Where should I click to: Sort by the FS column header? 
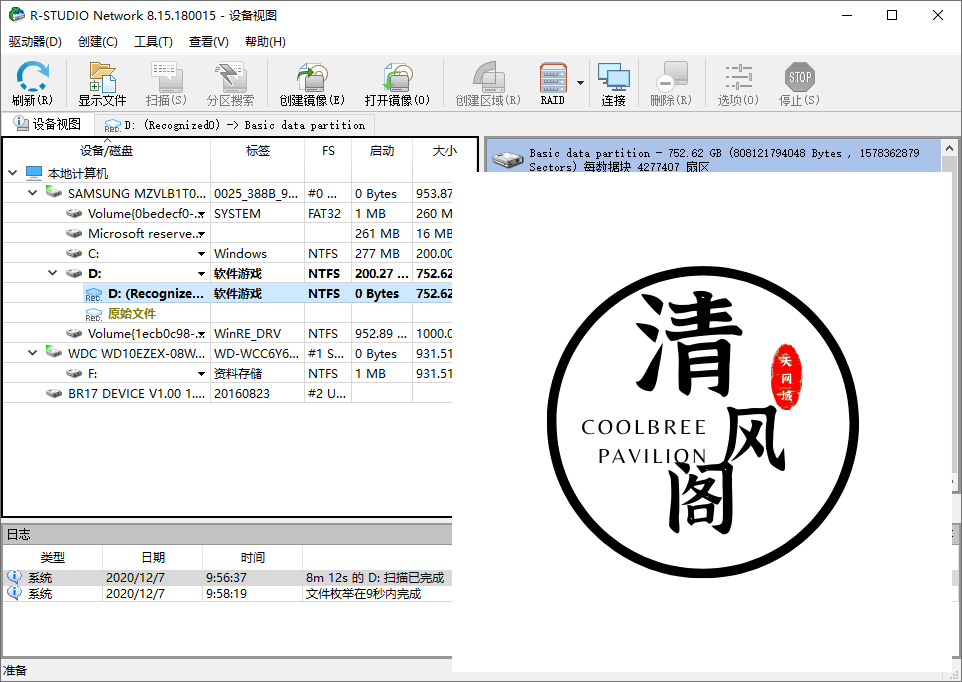click(328, 151)
